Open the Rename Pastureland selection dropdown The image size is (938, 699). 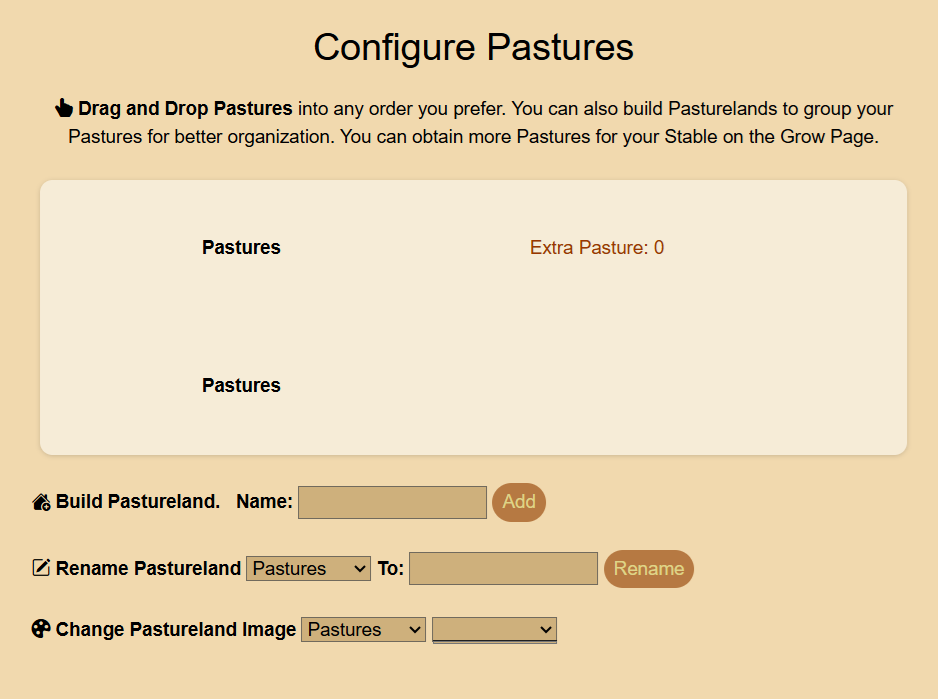pyautogui.click(x=308, y=568)
